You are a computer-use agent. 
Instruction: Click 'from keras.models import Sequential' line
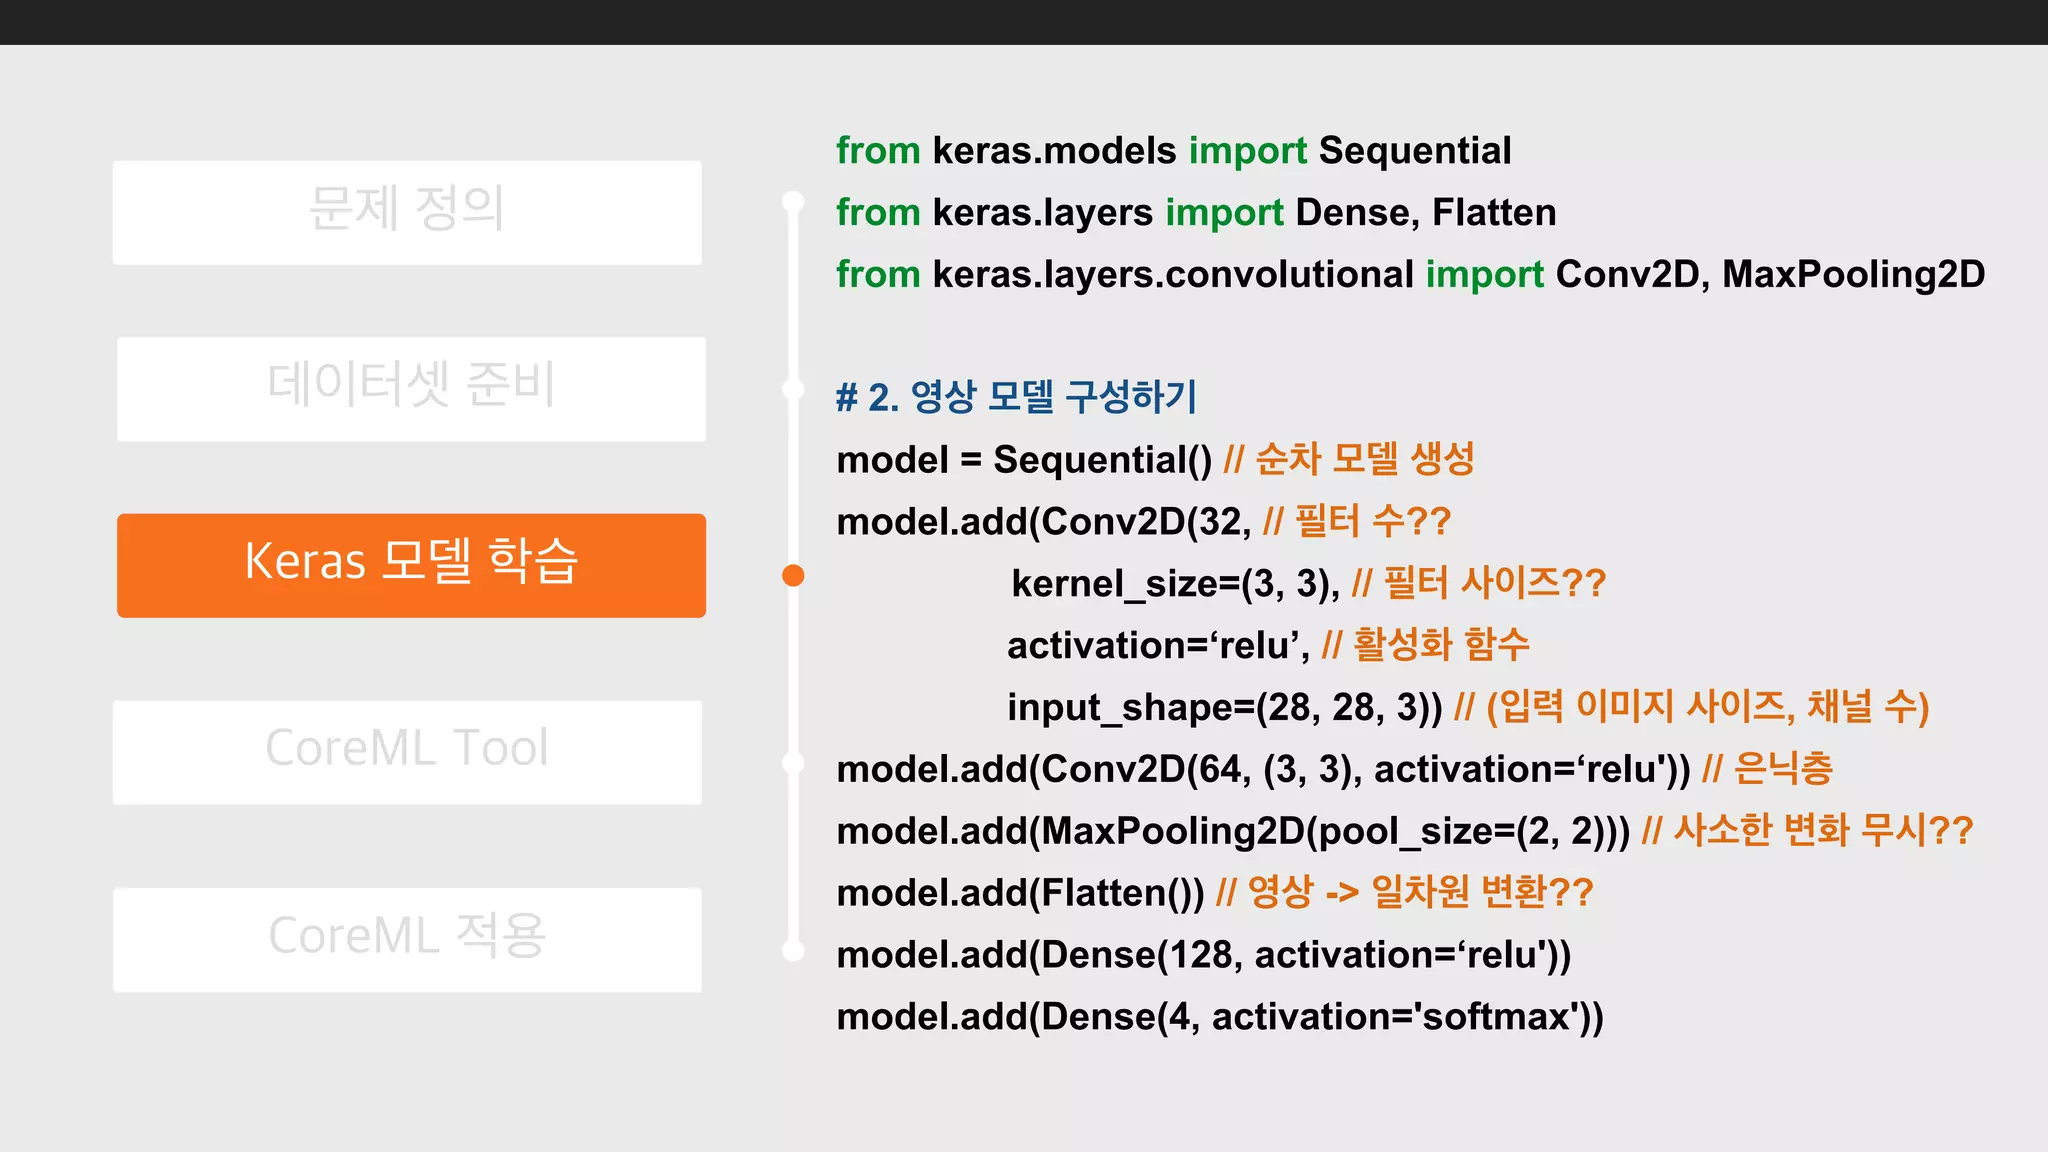coord(1174,151)
